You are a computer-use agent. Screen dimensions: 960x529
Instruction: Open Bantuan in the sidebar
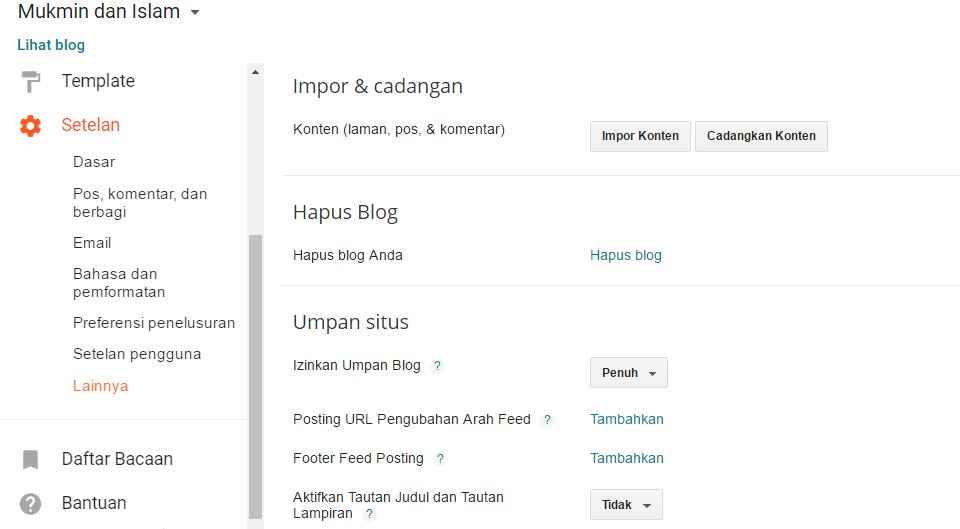click(x=94, y=503)
